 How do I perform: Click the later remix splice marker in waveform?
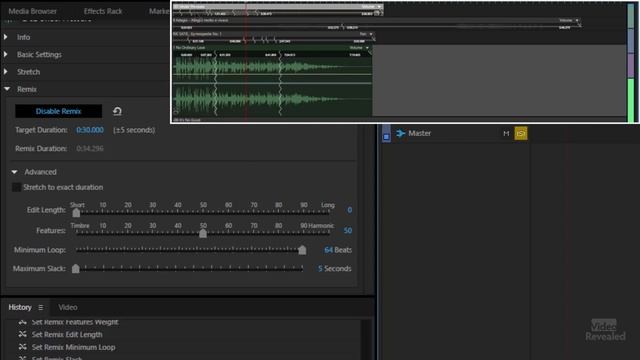click(x=280, y=84)
